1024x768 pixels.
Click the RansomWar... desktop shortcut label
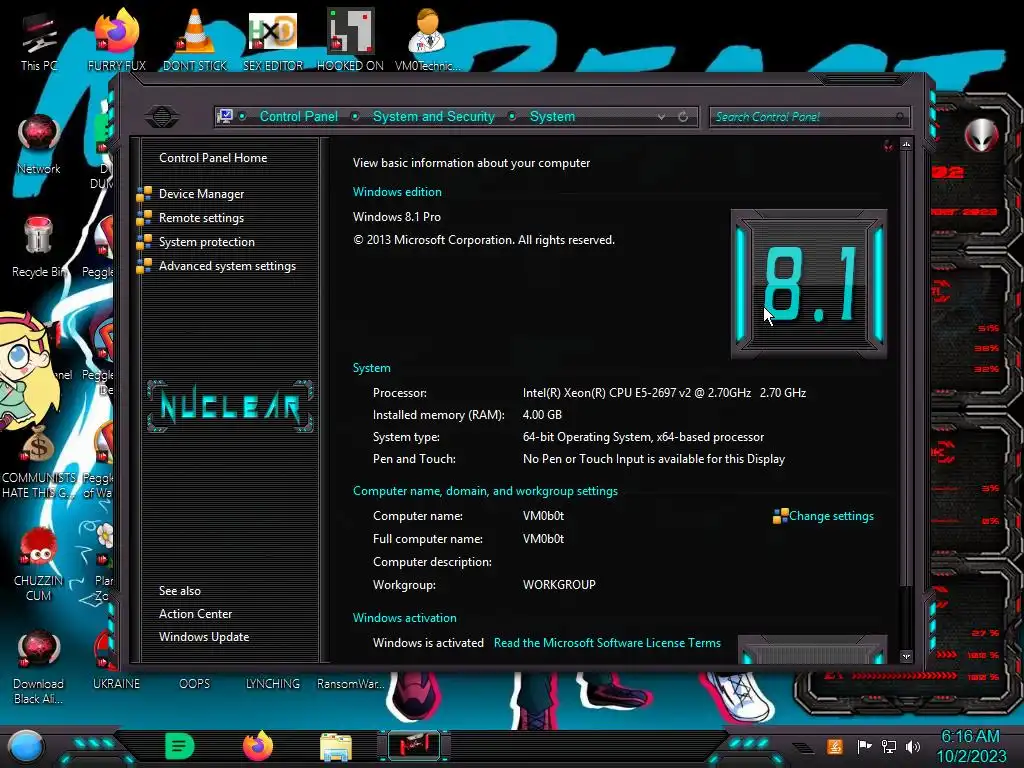coord(350,683)
